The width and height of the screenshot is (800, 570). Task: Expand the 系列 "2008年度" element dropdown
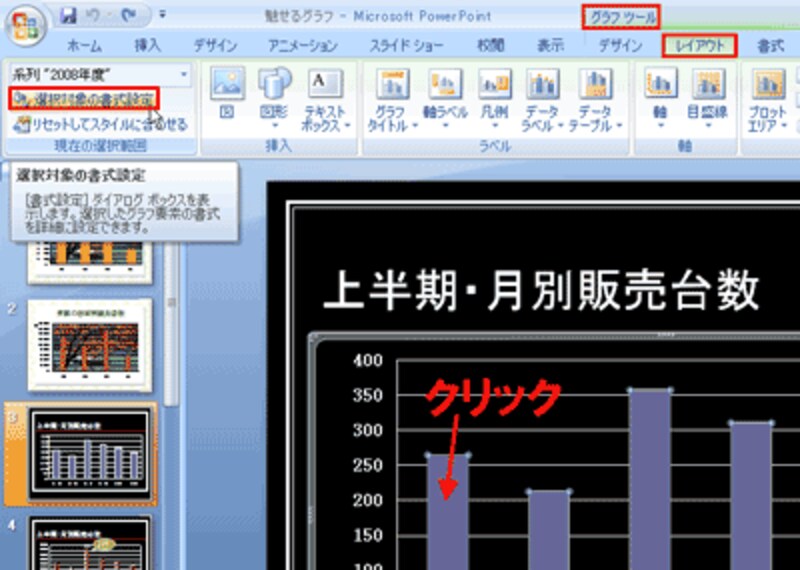tap(184, 75)
